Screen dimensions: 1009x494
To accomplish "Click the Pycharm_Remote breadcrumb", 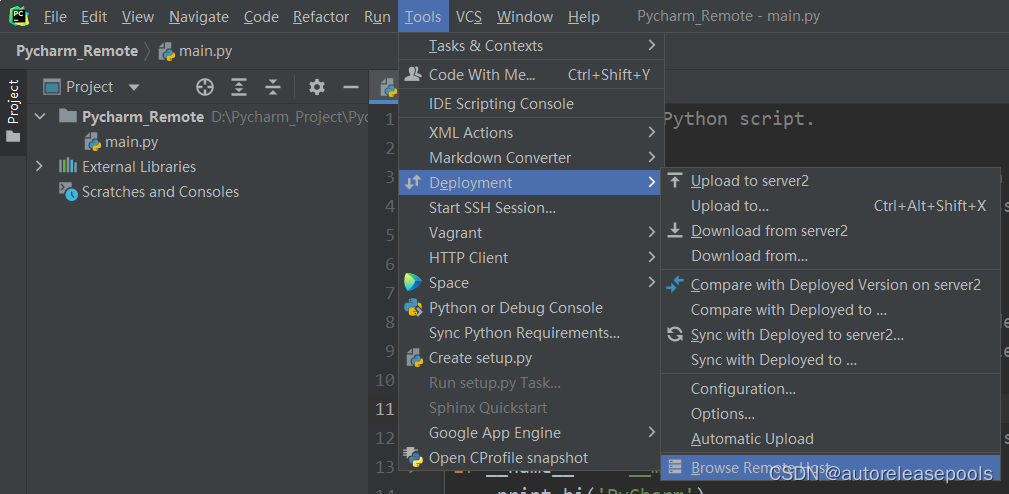I will [x=77, y=51].
